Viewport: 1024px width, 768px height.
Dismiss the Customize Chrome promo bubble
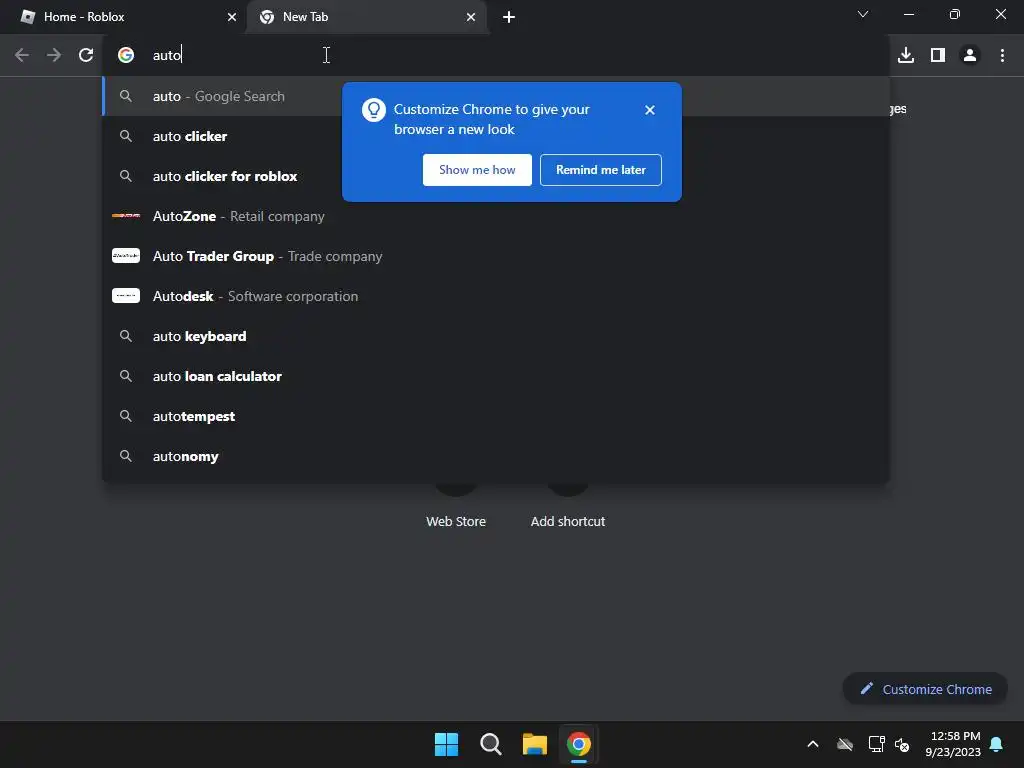(x=650, y=110)
